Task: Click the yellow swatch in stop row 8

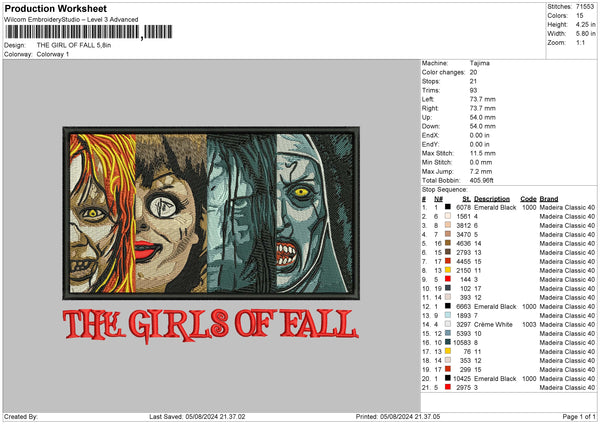Action: (448, 270)
